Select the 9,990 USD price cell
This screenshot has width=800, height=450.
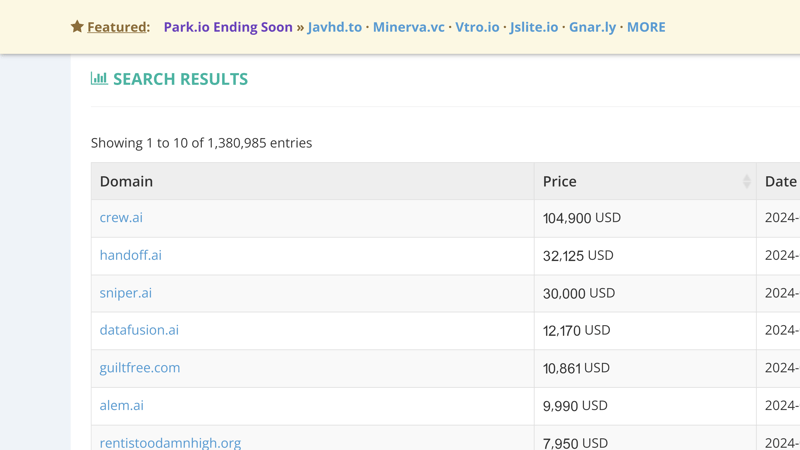point(645,406)
